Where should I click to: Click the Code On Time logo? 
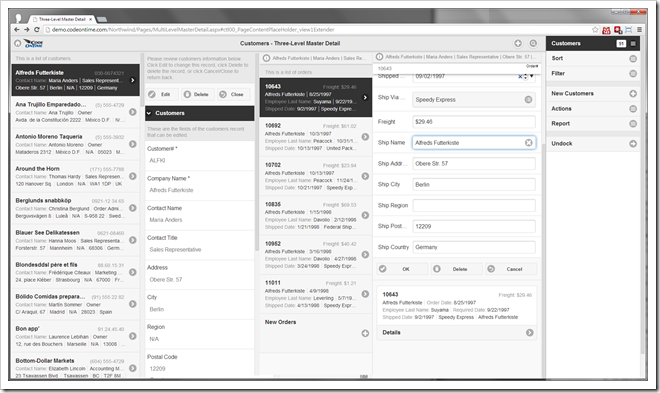pos(34,43)
